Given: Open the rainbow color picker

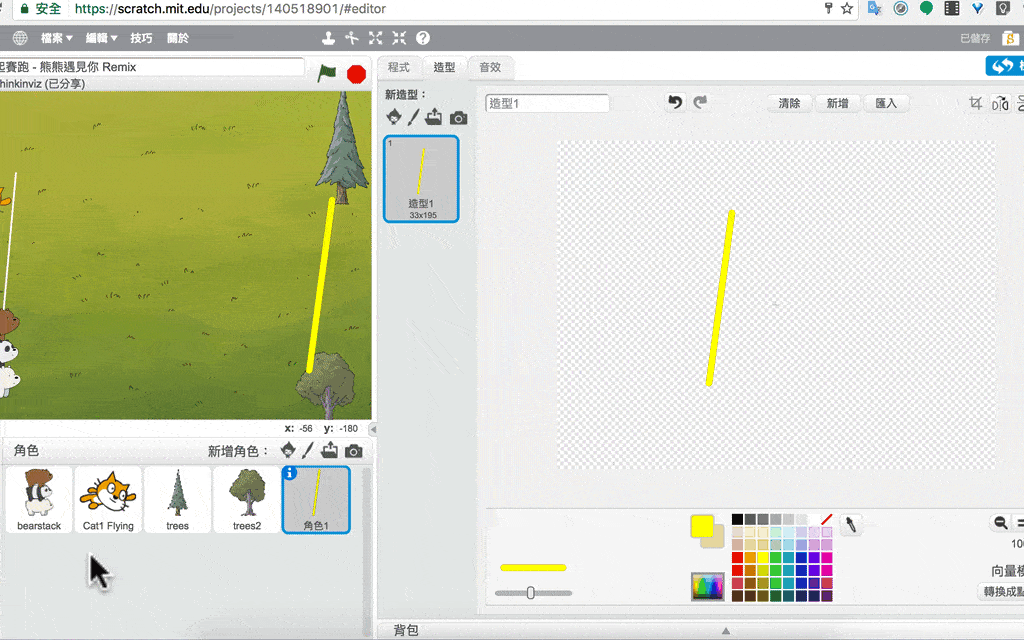Looking at the screenshot, I should pyautogui.click(x=708, y=586).
